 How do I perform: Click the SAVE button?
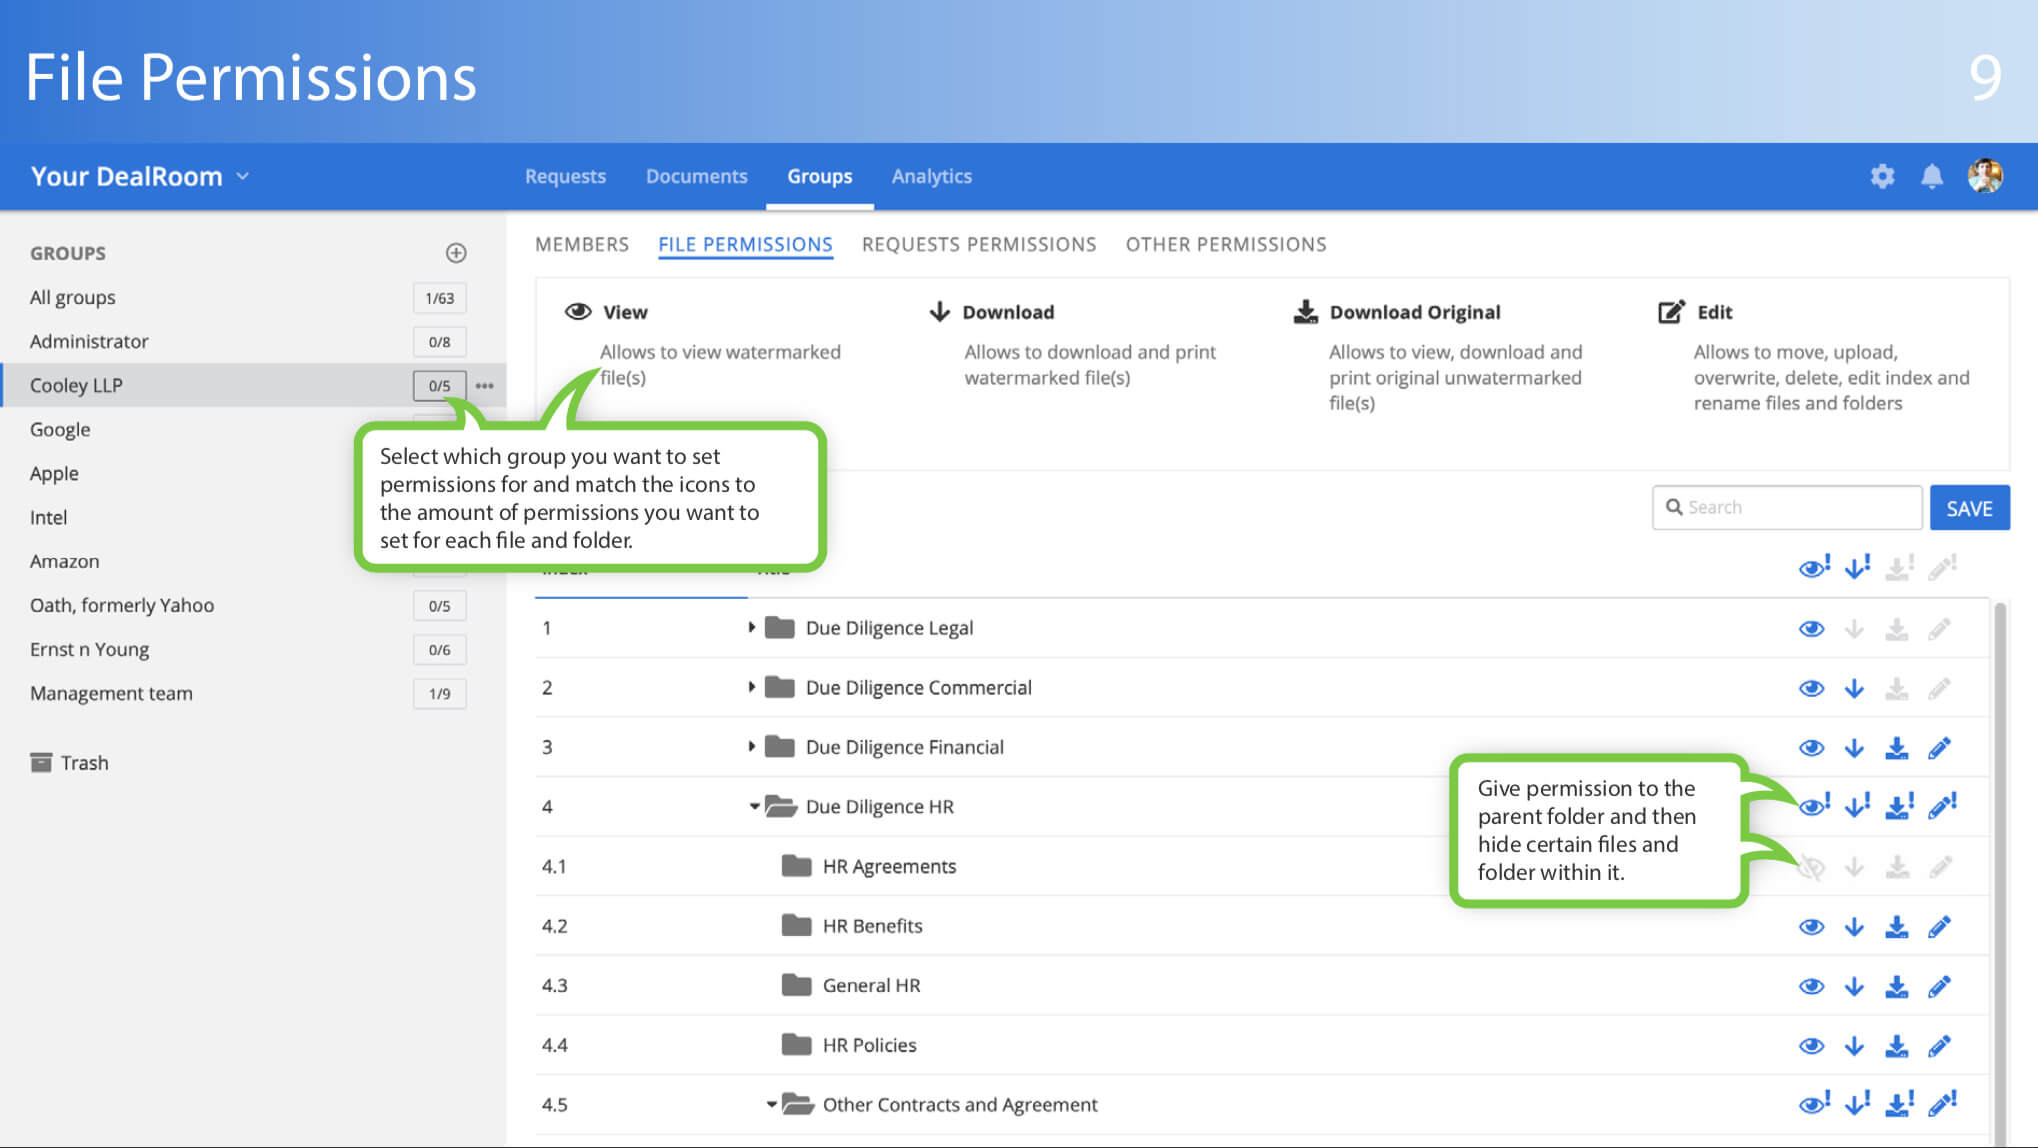point(1968,508)
